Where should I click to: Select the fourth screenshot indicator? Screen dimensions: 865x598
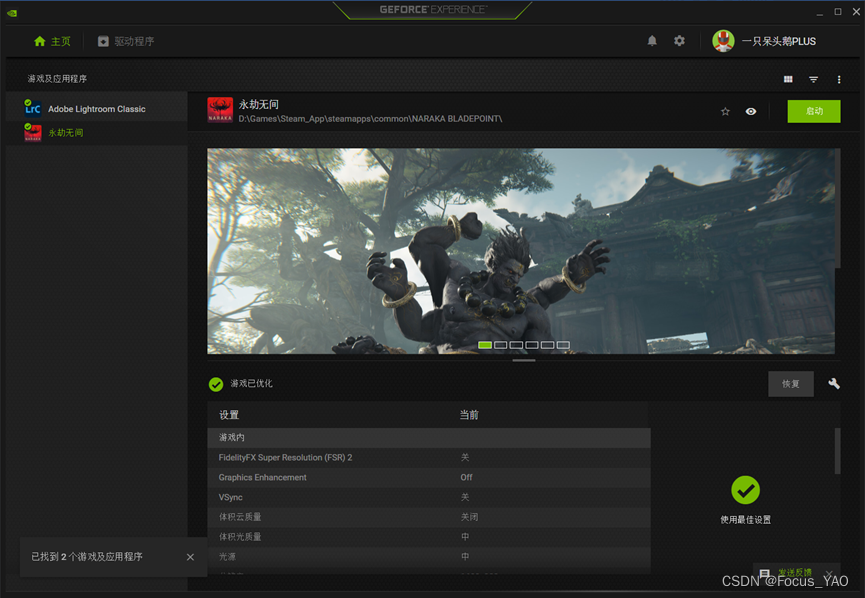(x=532, y=345)
